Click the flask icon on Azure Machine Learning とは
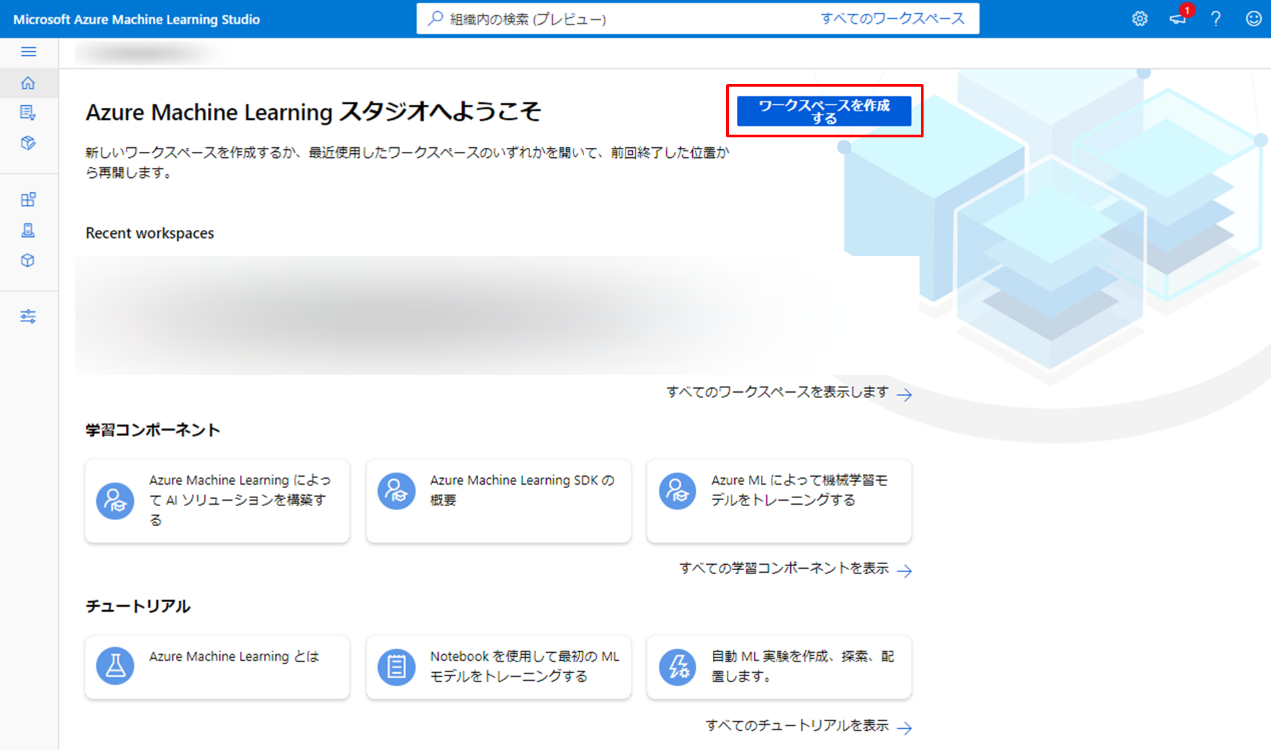Screen dimensions: 1271x750 click(x=115, y=667)
